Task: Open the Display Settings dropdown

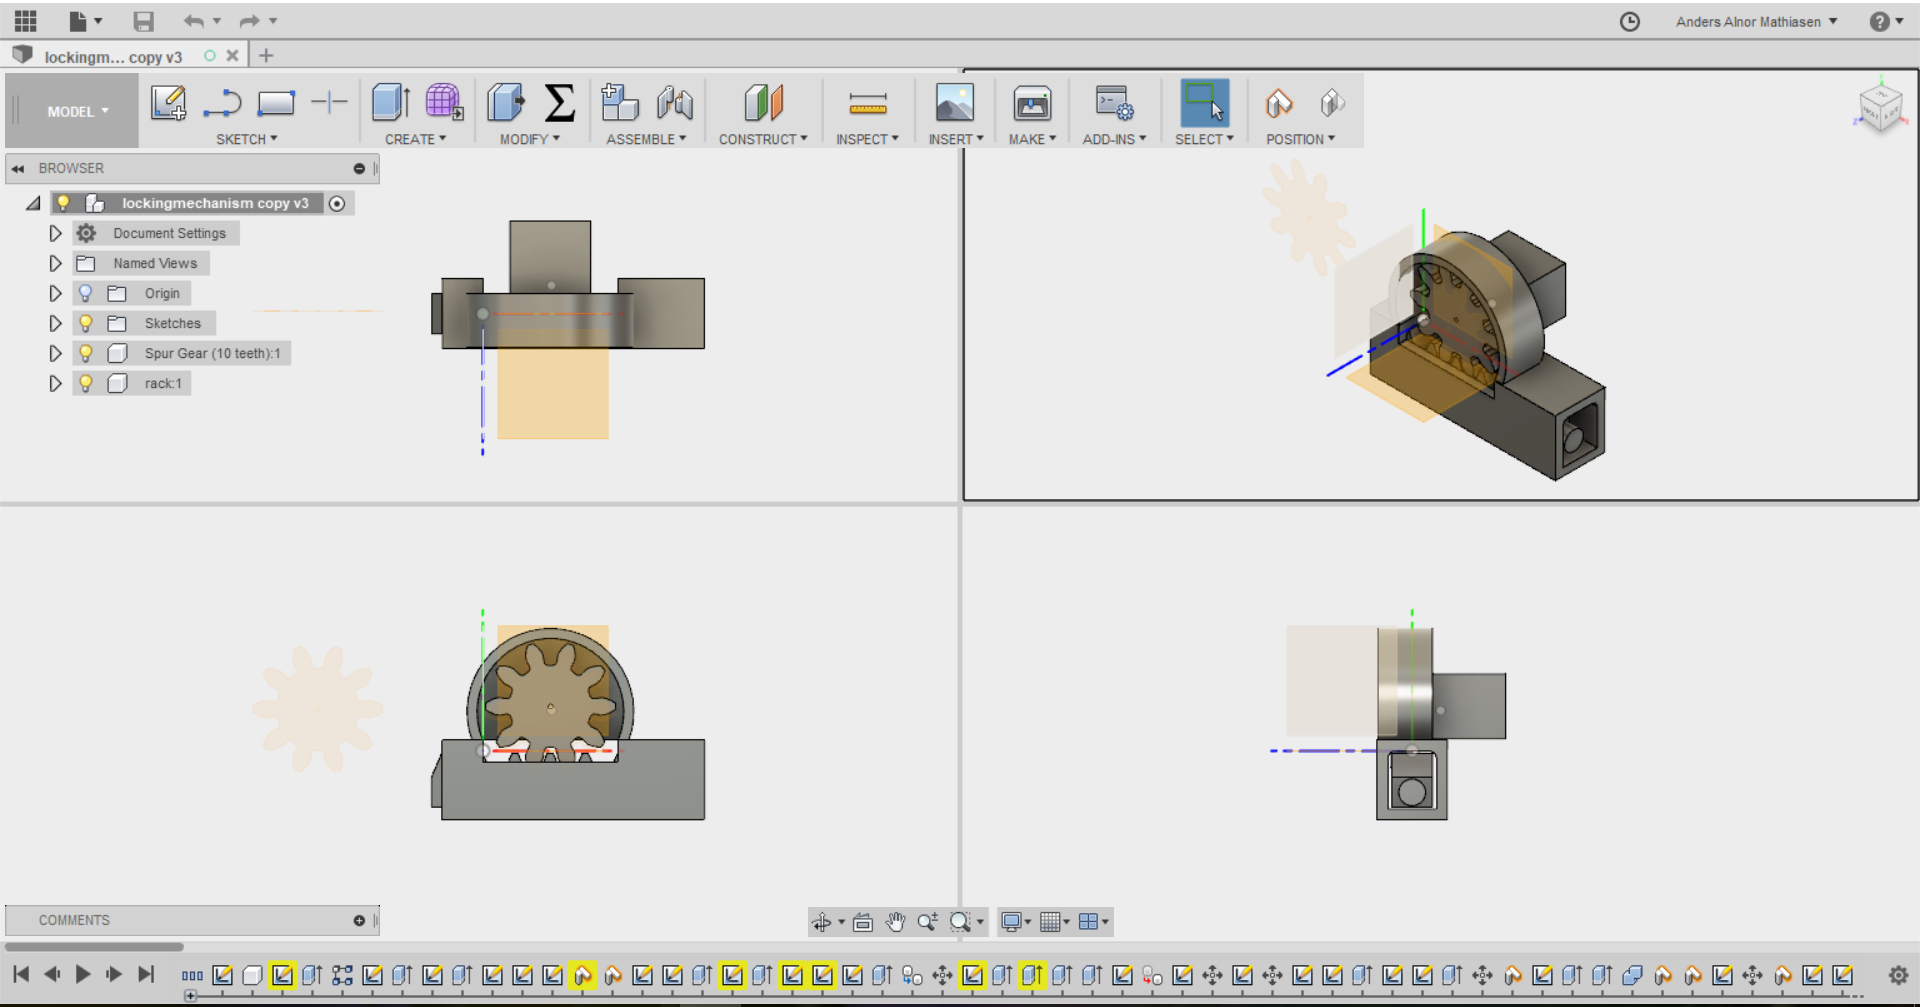Action: [x=1015, y=922]
